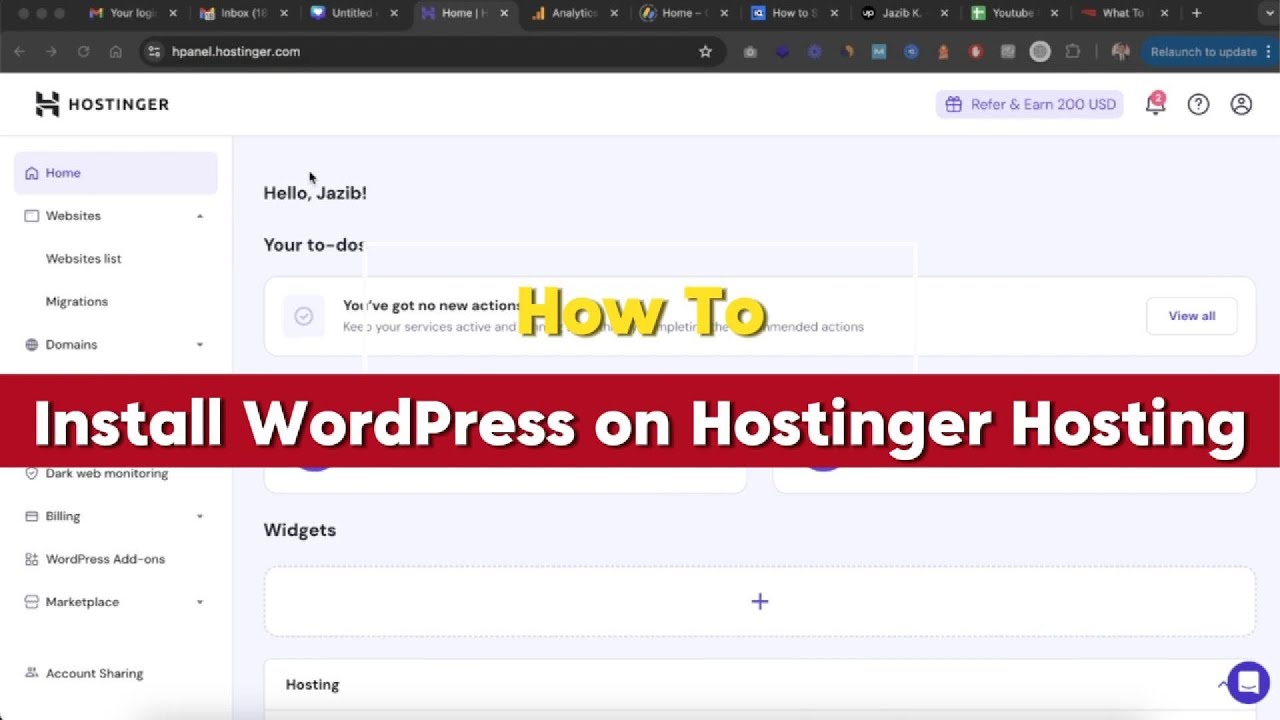
Task: Open Websites list
Action: click(84, 259)
